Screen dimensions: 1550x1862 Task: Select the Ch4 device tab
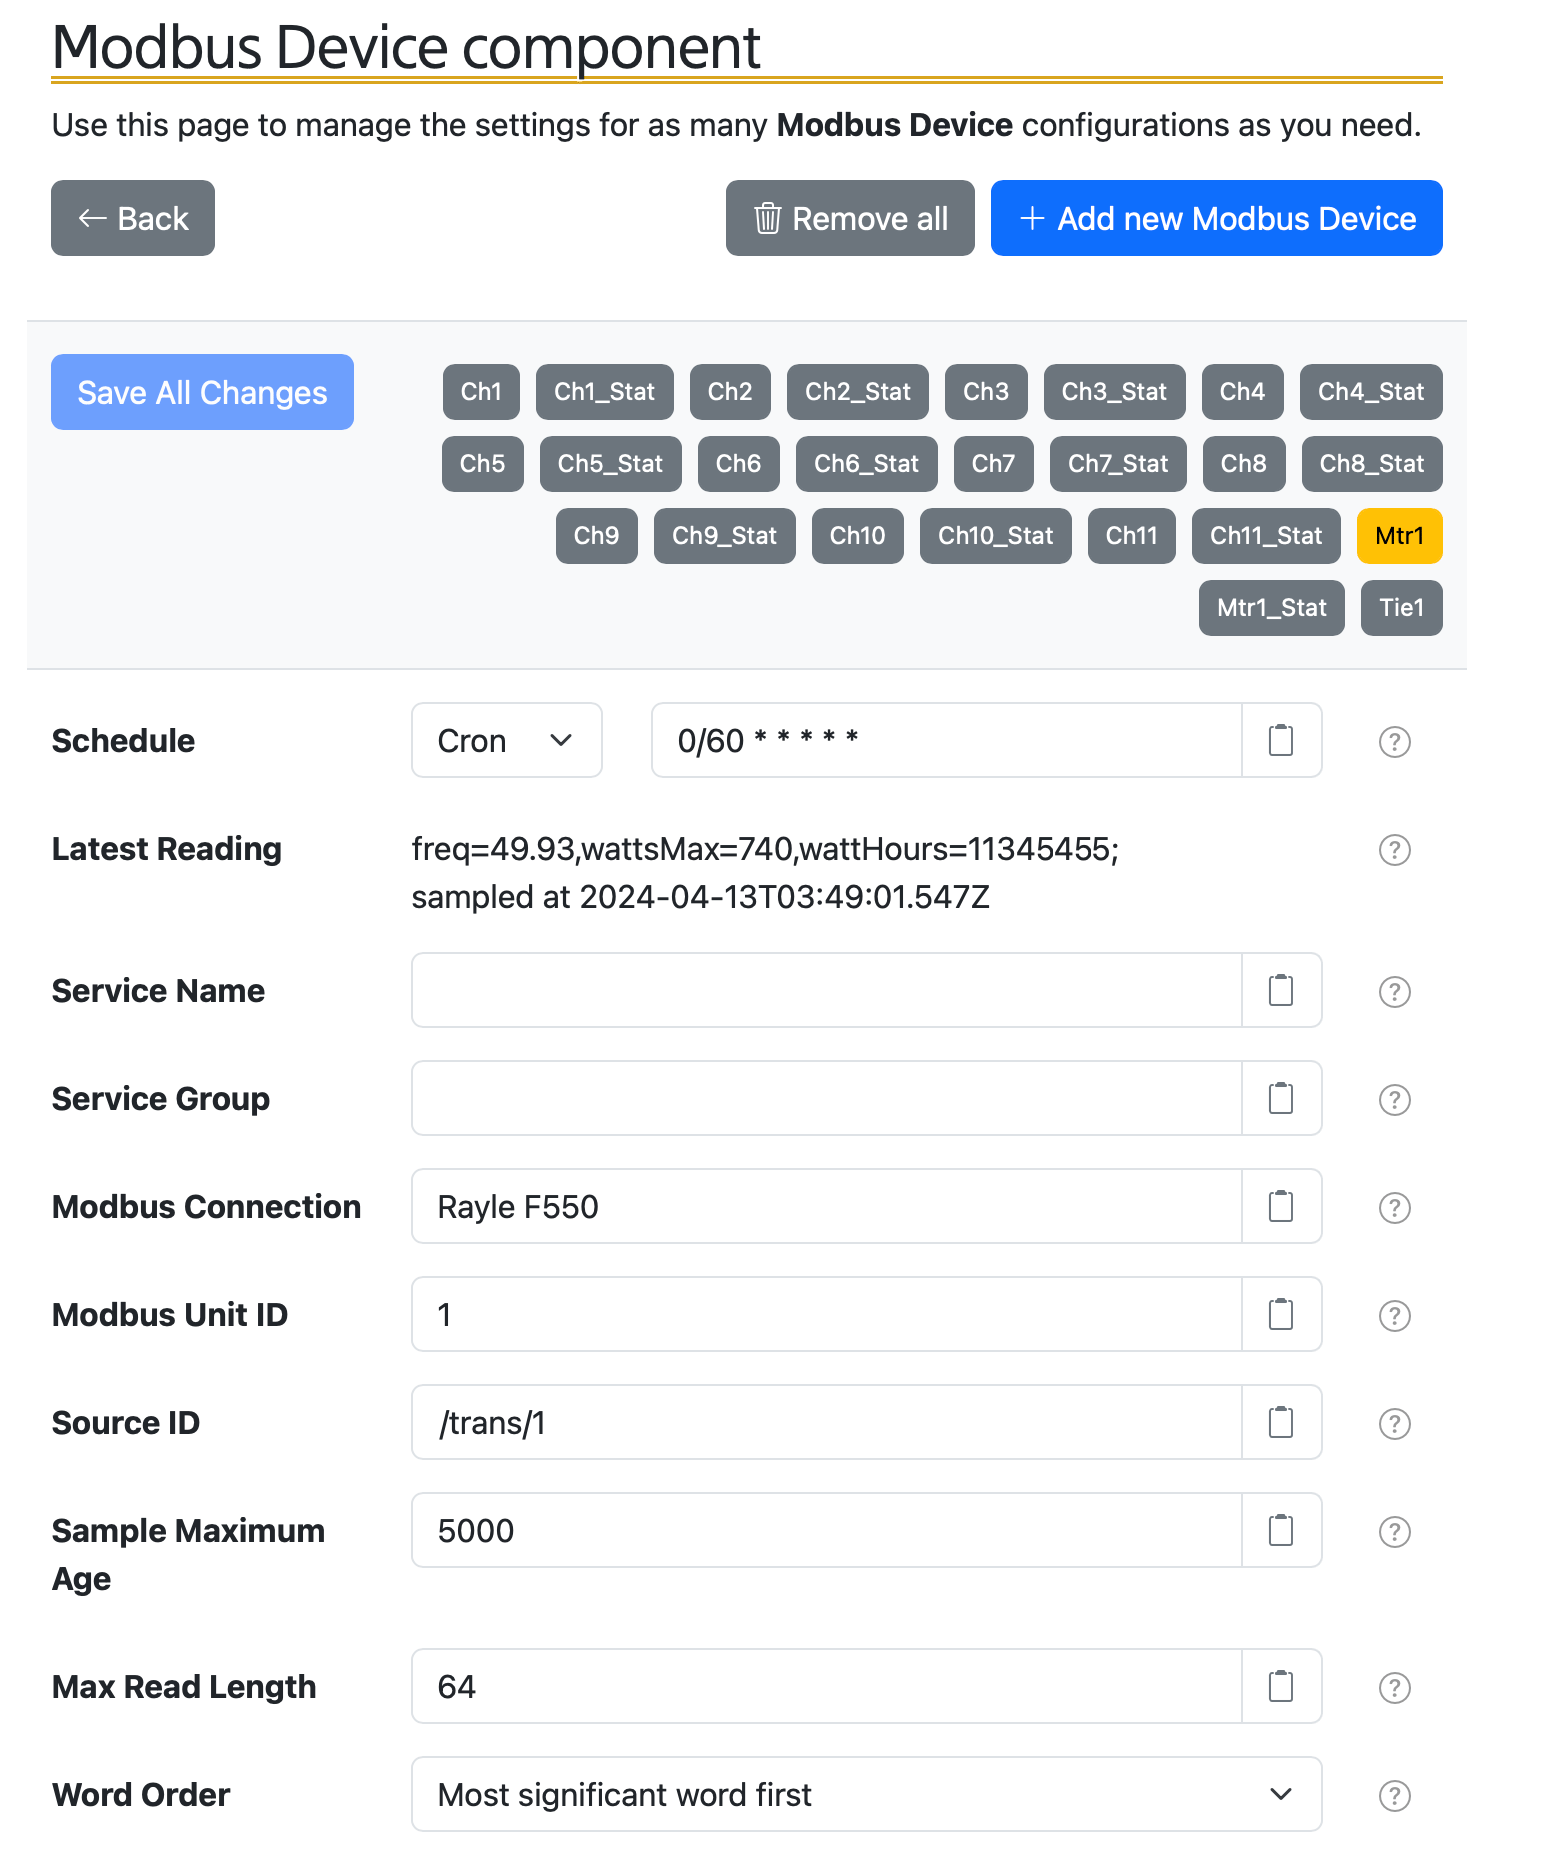1243,392
